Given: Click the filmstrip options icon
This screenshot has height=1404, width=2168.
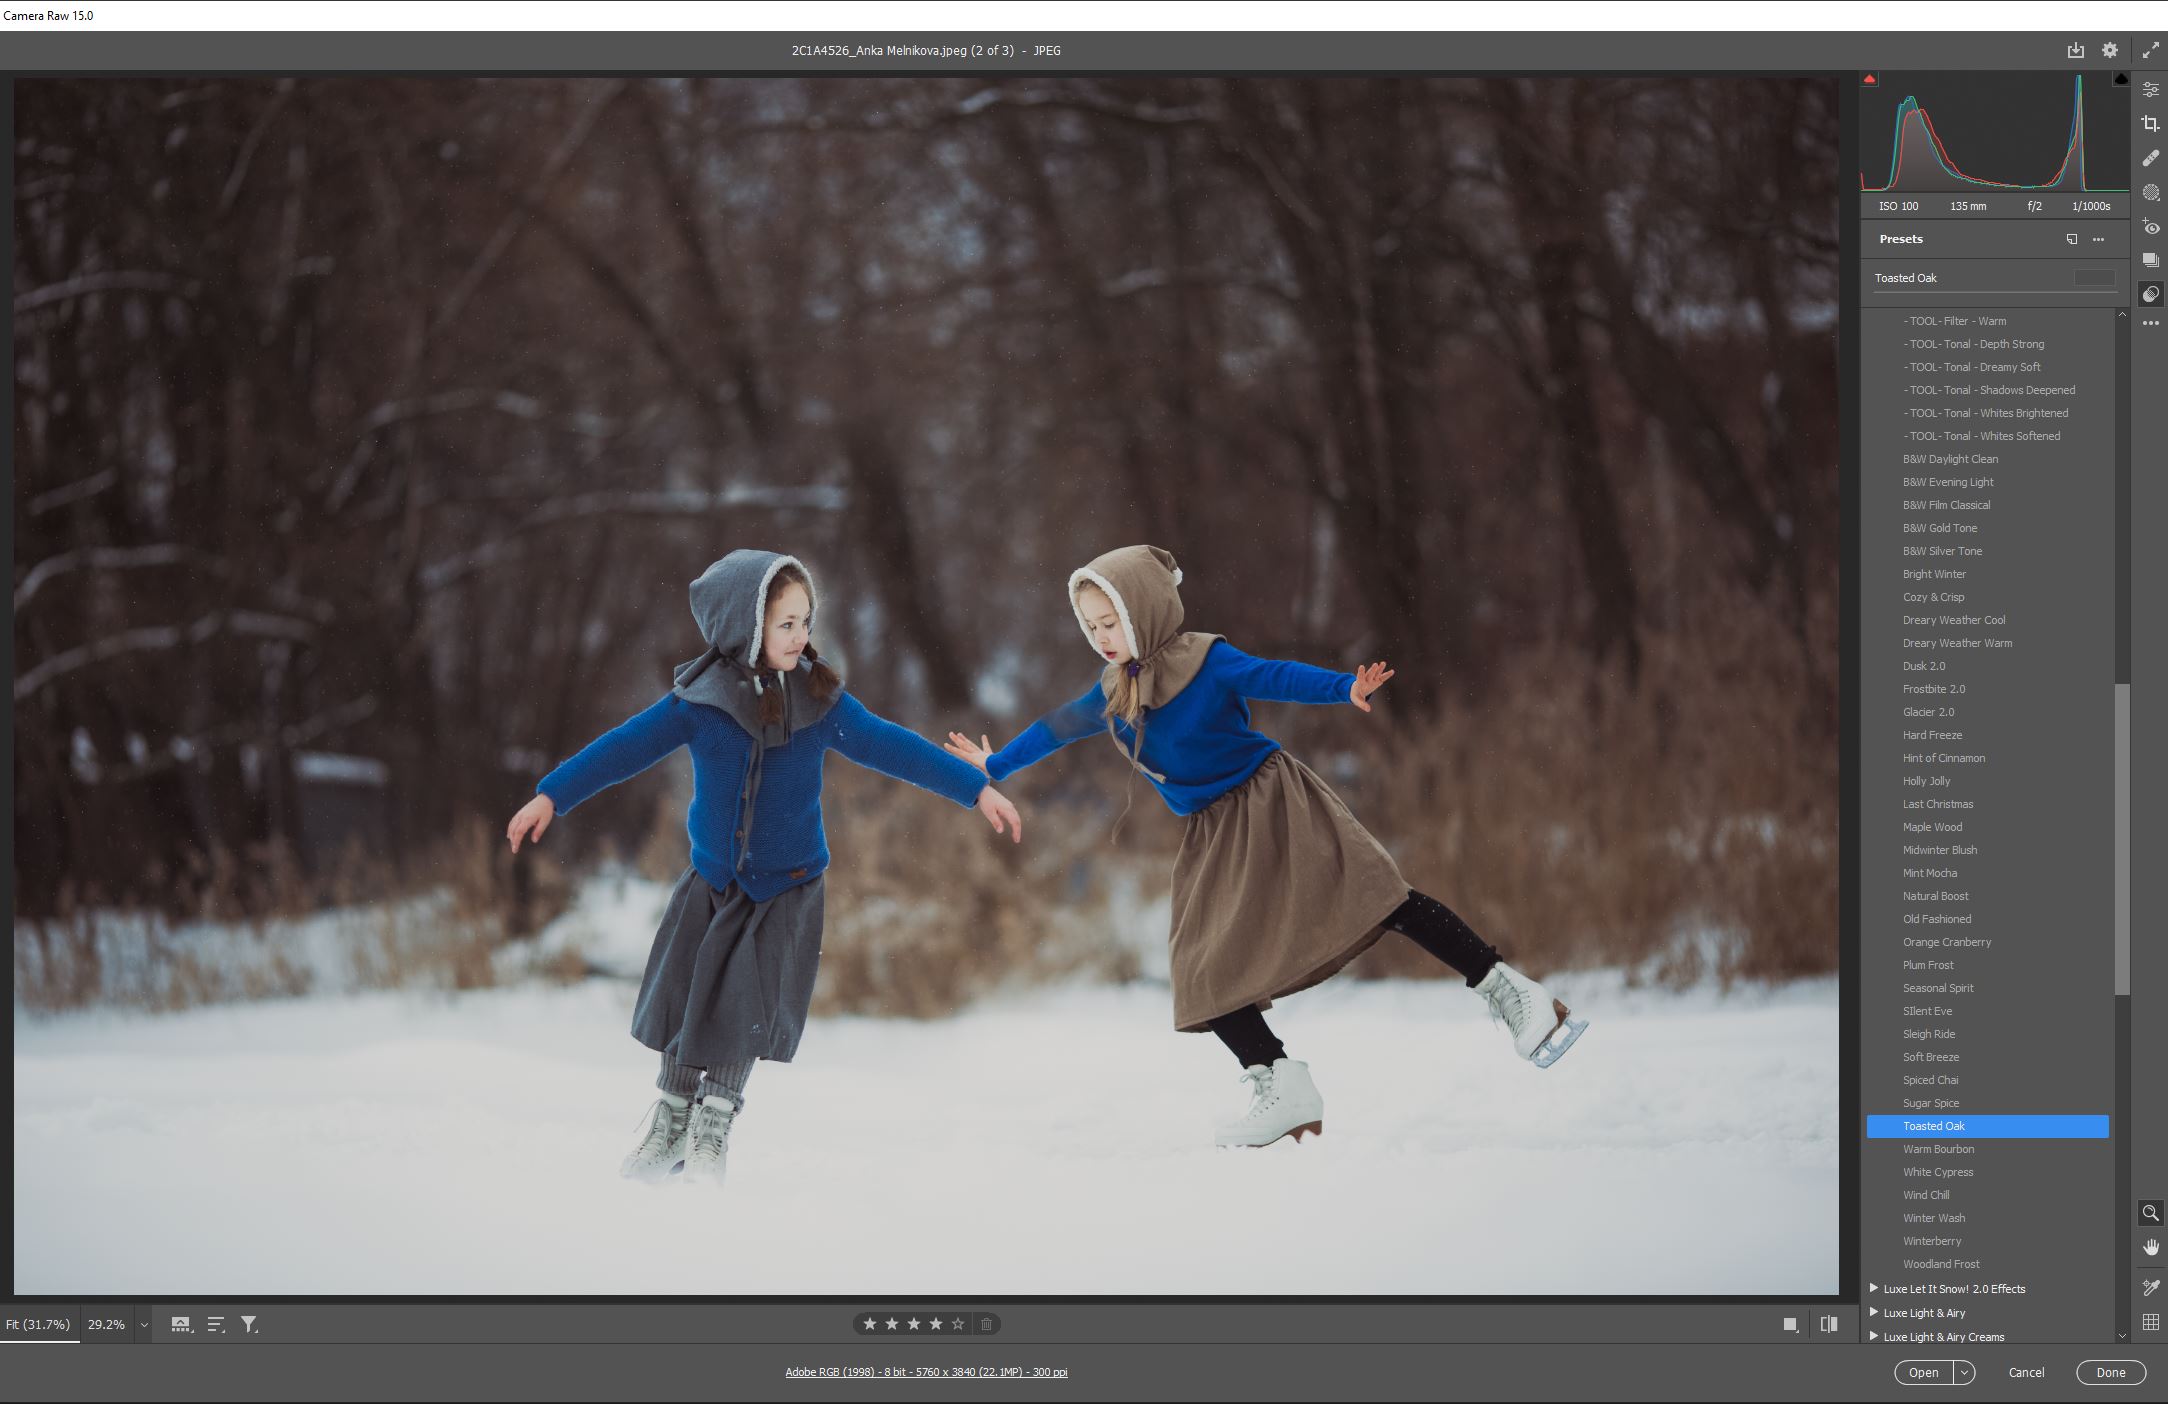Looking at the screenshot, I should 181,1324.
